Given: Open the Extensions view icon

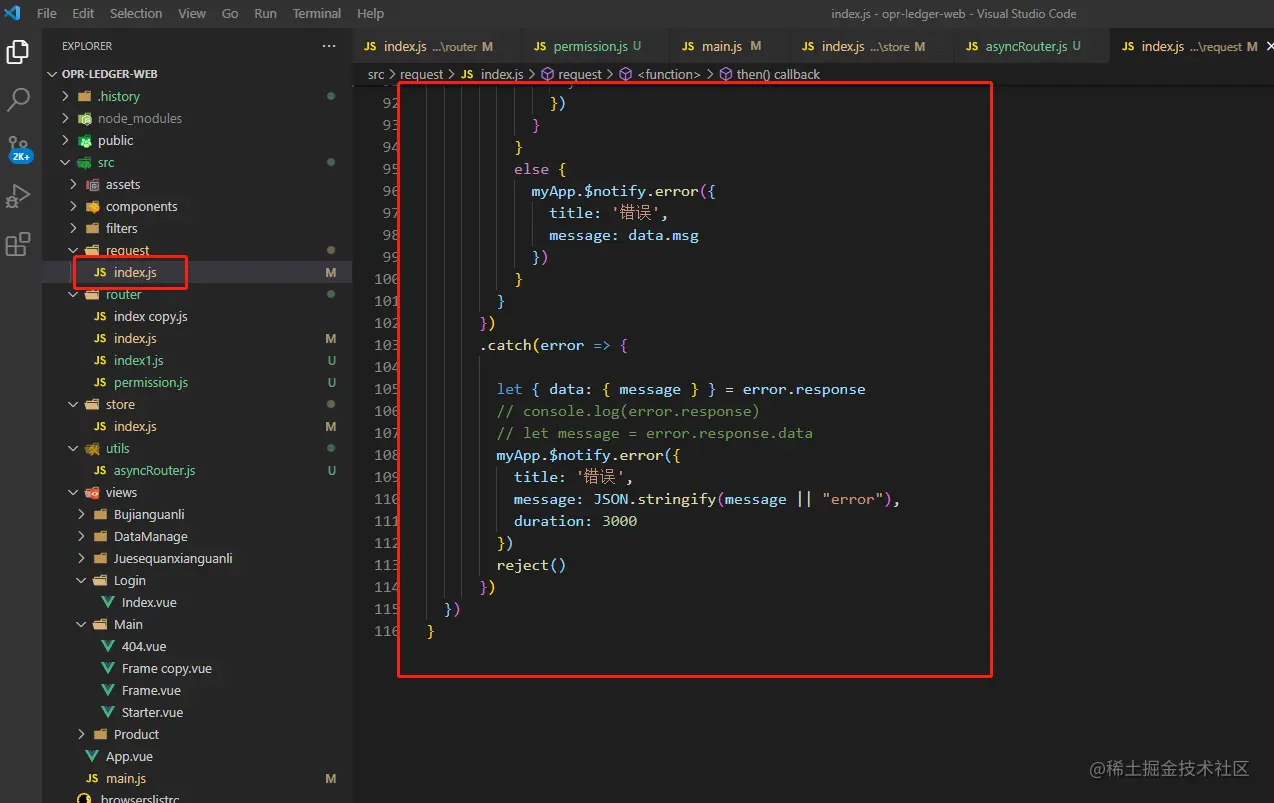Looking at the screenshot, I should point(18,245).
